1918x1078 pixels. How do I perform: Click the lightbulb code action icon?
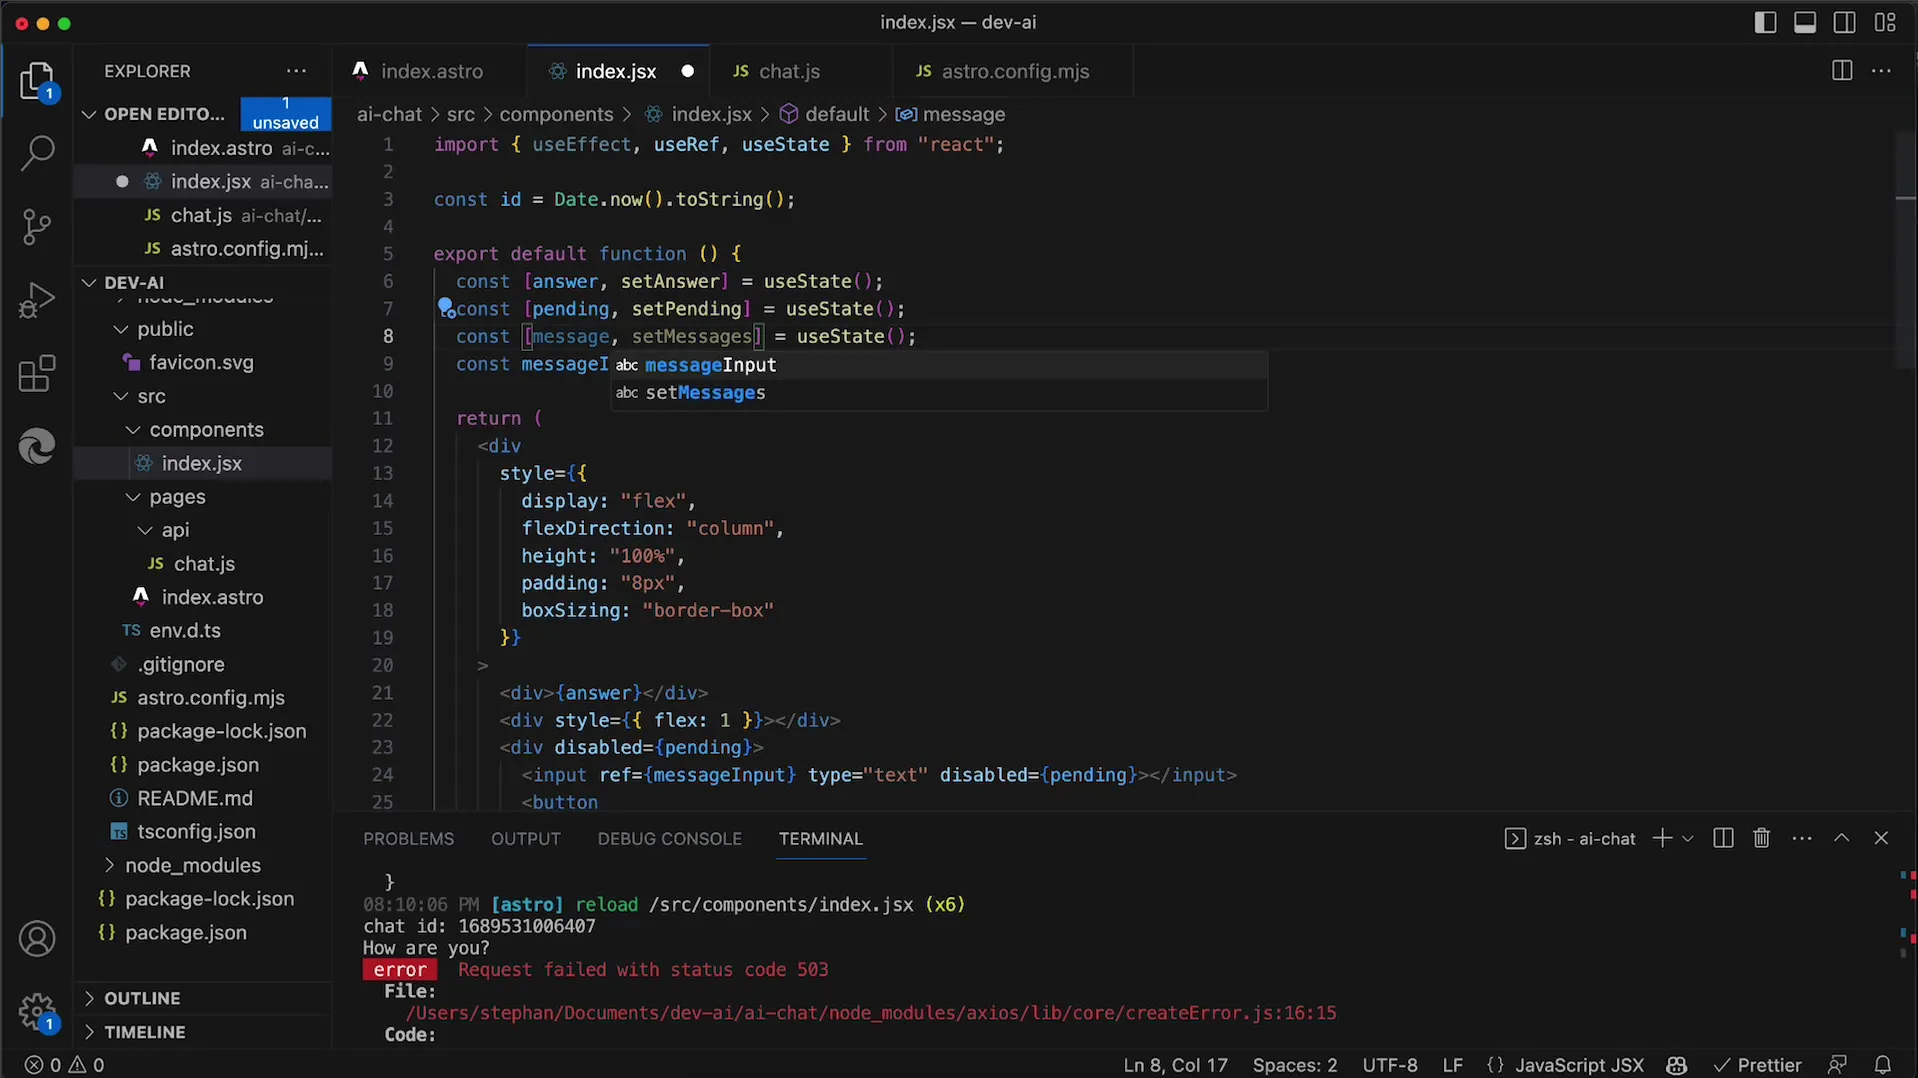(445, 308)
